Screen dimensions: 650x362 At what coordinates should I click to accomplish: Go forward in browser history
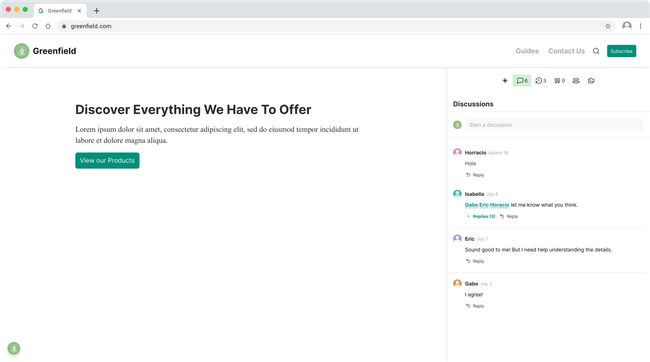(x=22, y=26)
